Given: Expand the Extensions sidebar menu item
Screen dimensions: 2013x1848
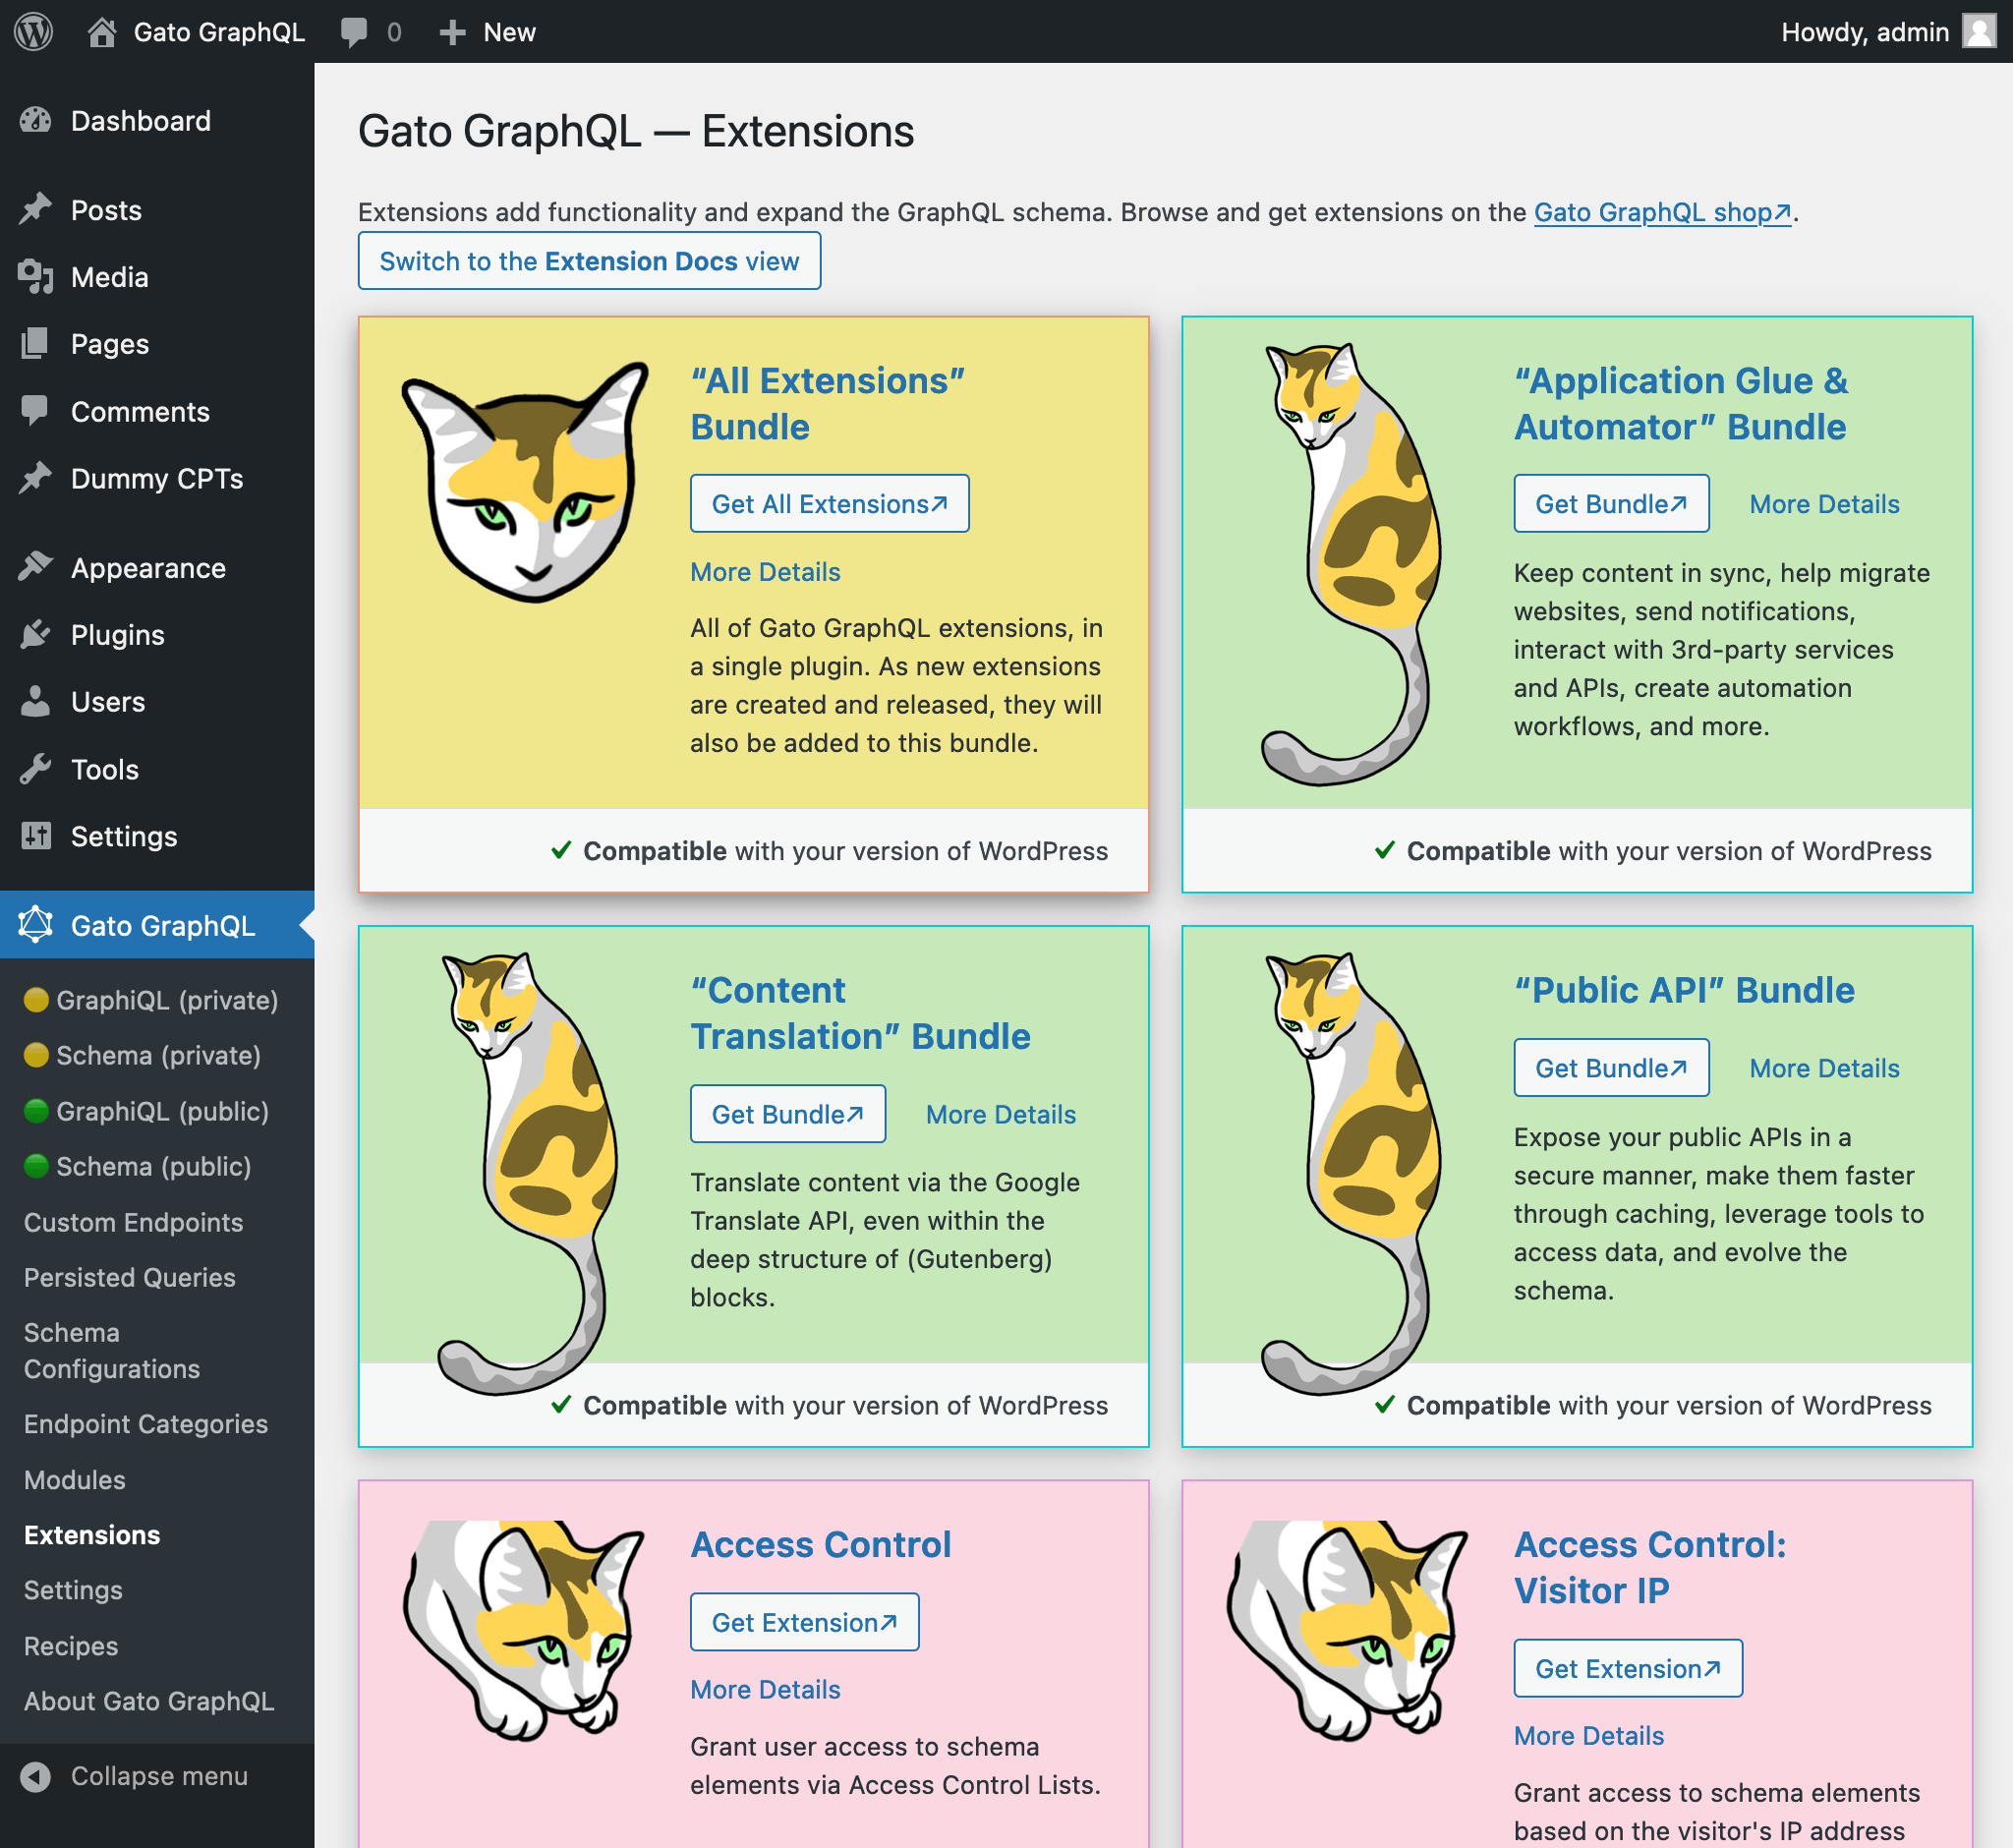Looking at the screenshot, I should point(91,1536).
